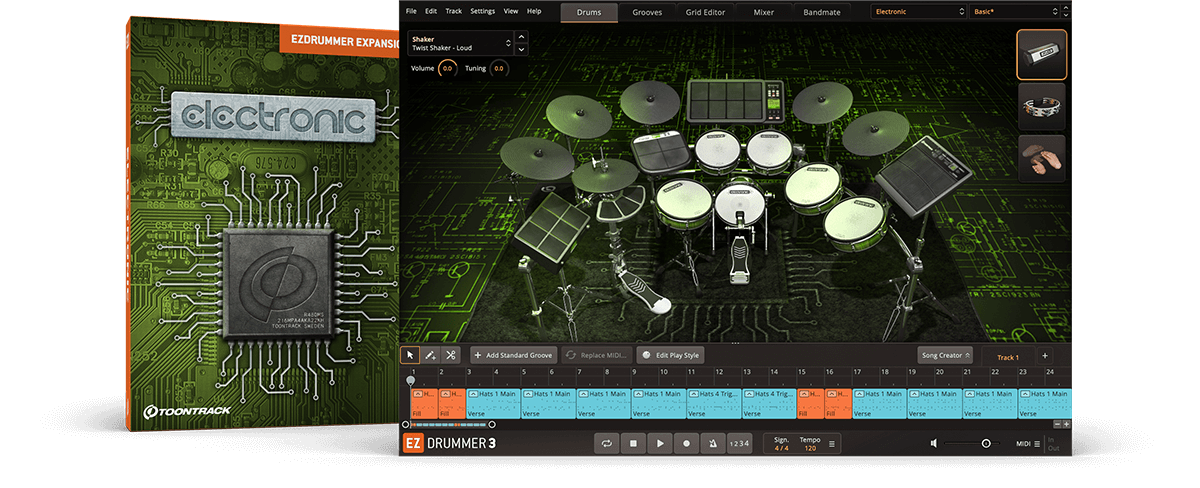Click the Edit Play Style button

click(671, 355)
